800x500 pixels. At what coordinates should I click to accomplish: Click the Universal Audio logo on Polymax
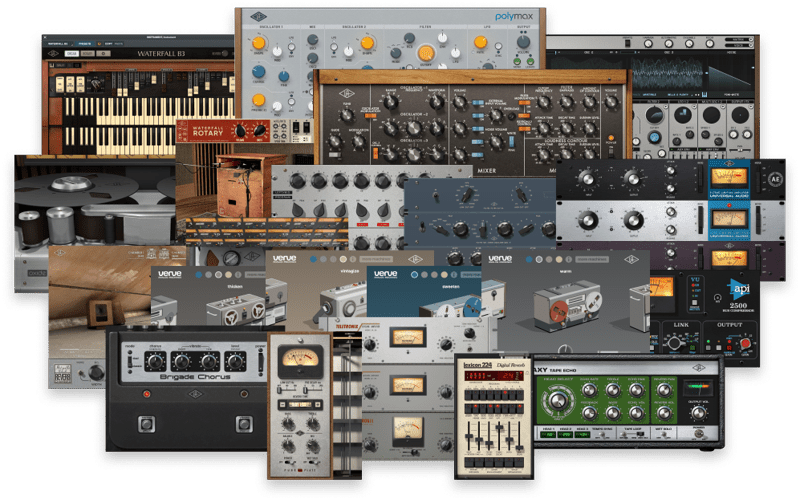click(x=259, y=17)
